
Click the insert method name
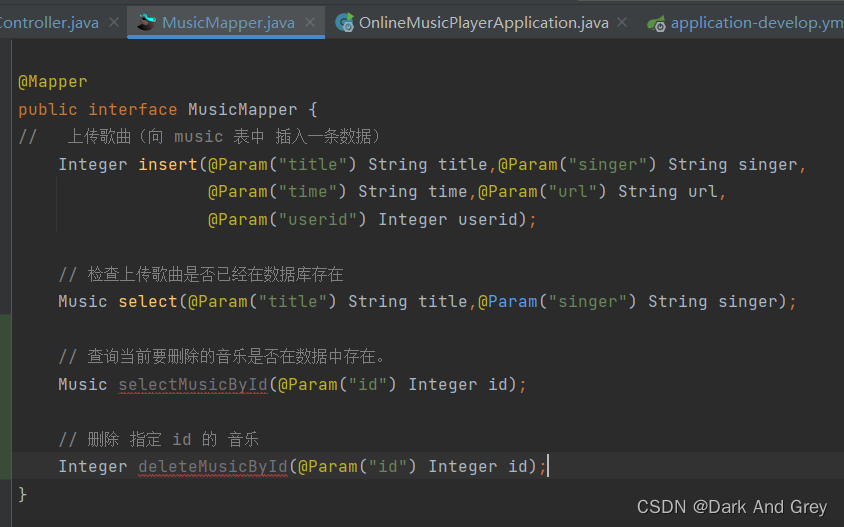(168, 164)
